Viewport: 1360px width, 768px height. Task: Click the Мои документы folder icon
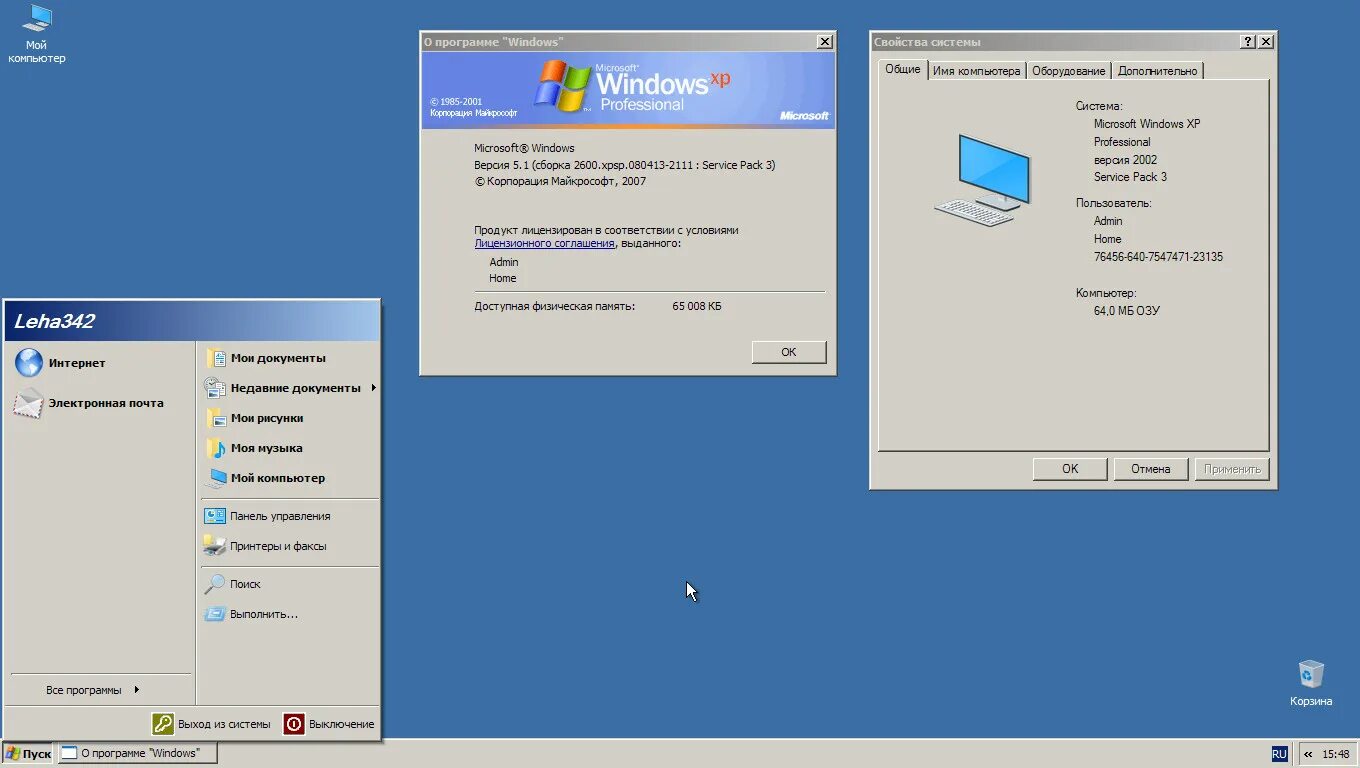point(215,358)
